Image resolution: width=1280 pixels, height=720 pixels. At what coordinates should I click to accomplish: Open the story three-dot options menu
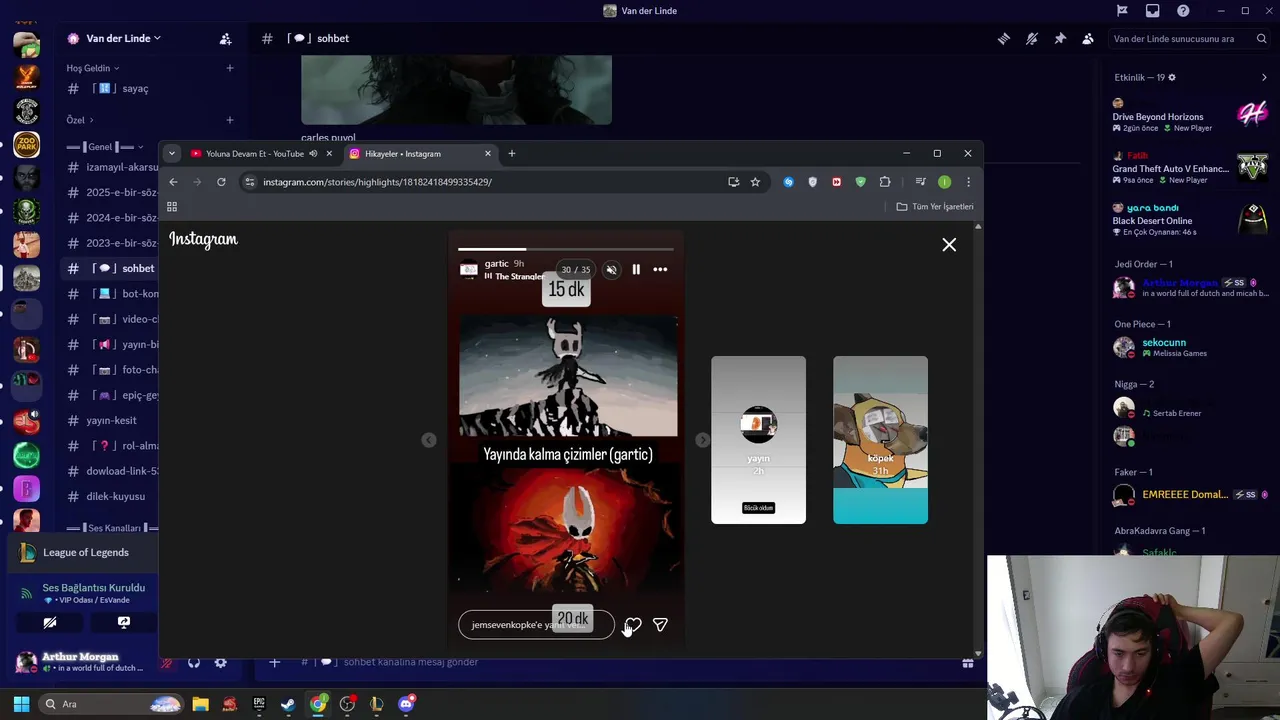pyautogui.click(x=660, y=269)
